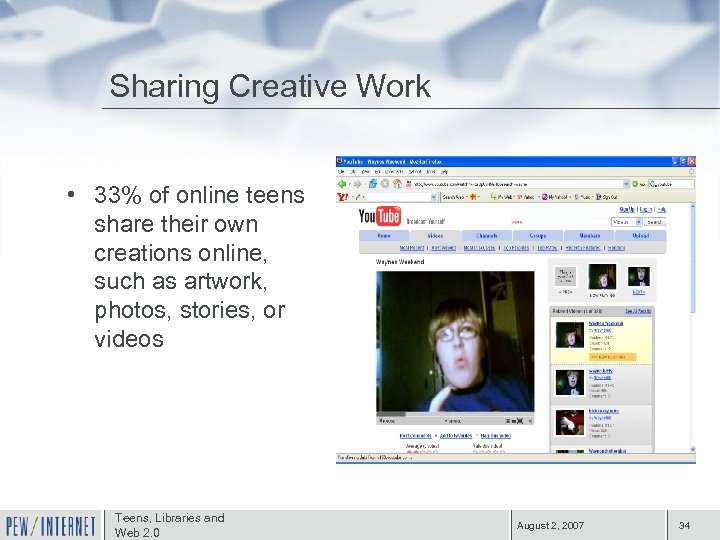Click the Flag this video link

click(x=495, y=436)
